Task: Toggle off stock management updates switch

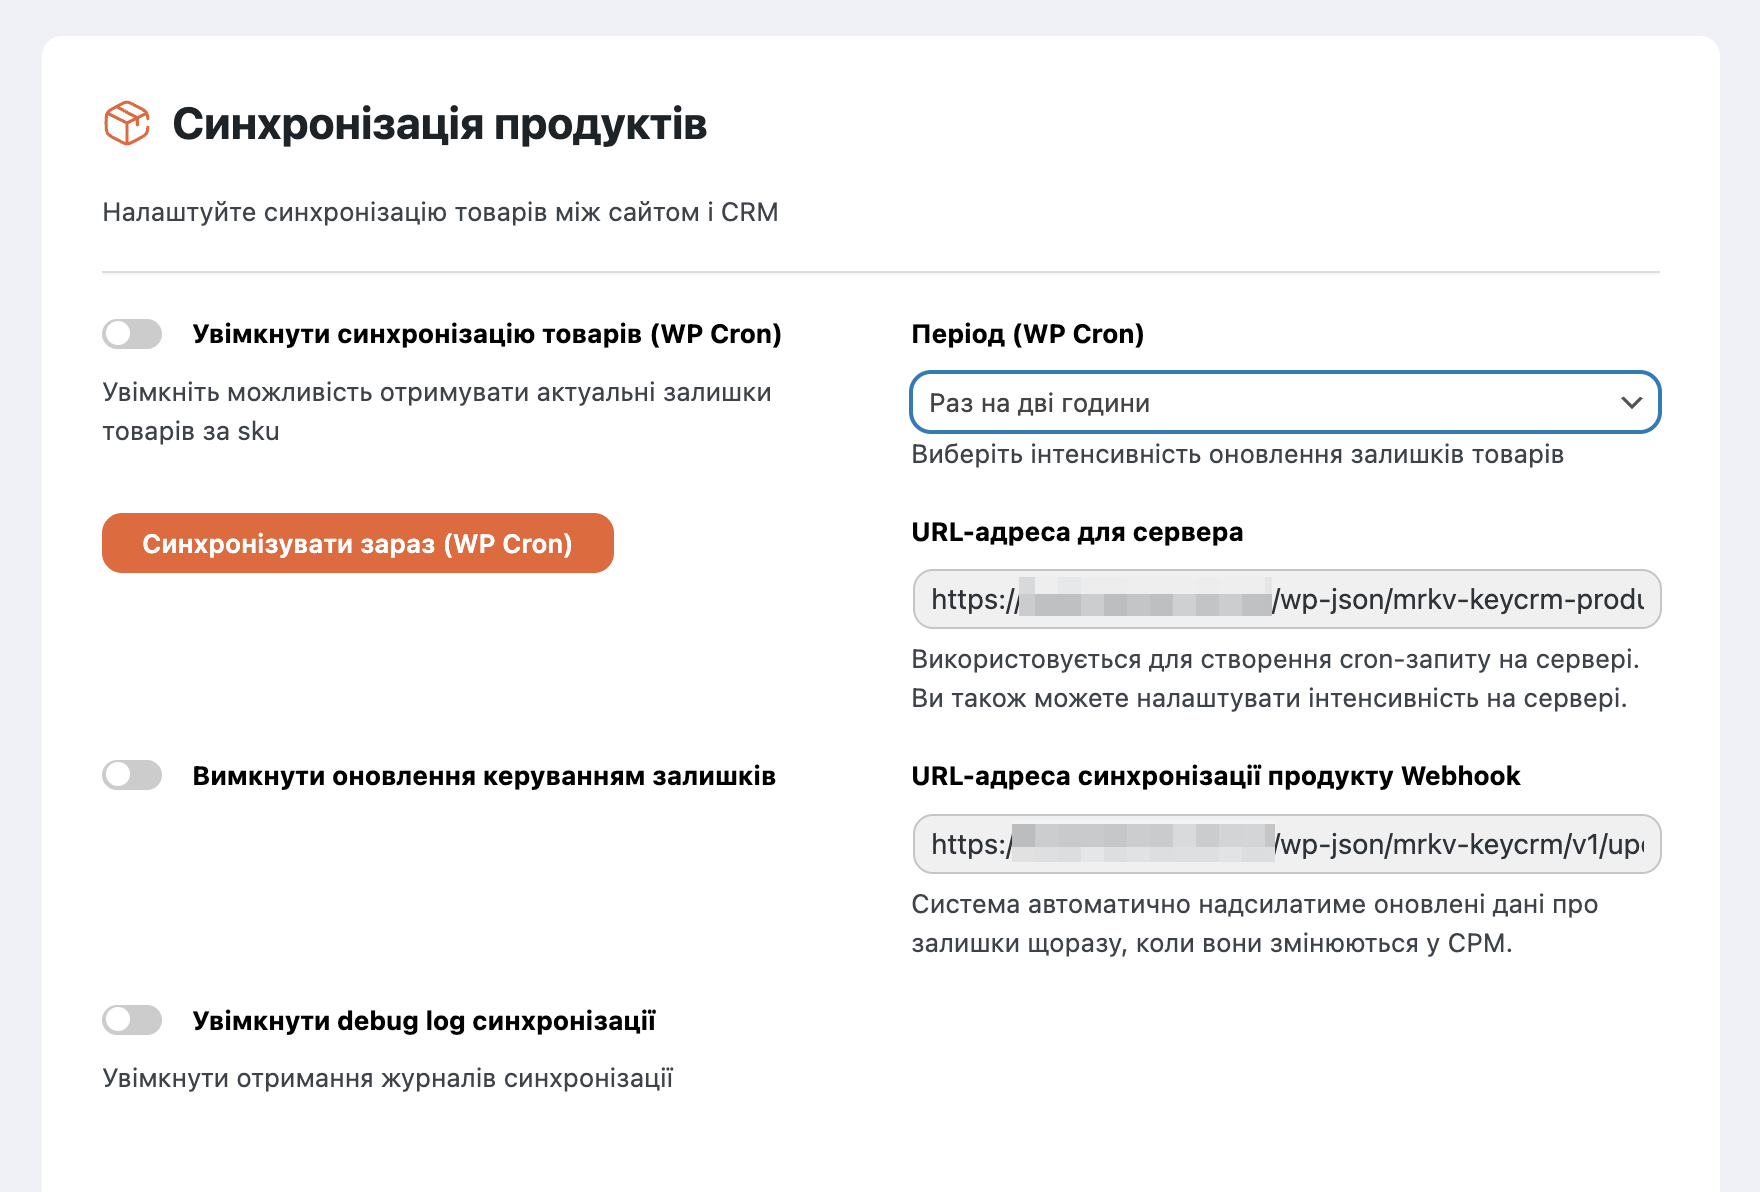Action: 132,775
